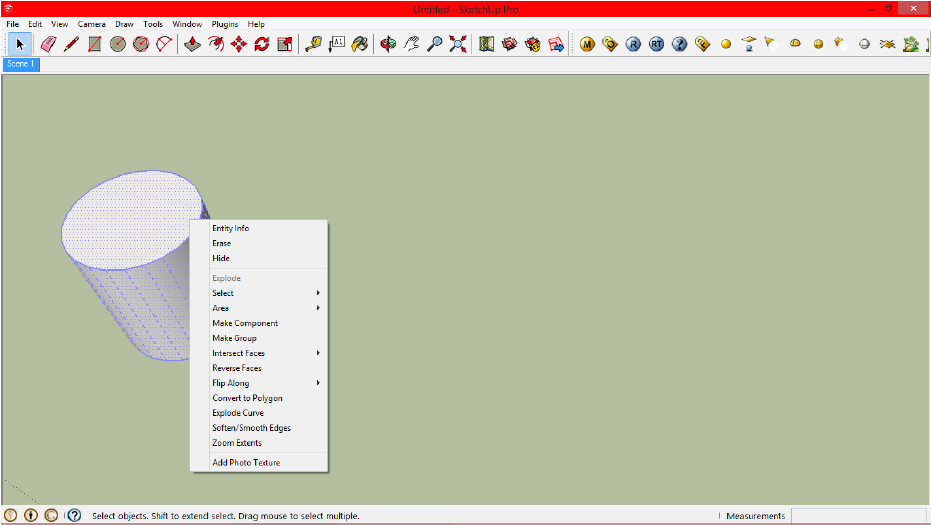Select the Rectangle drawing tool
Image resolution: width=931 pixels, height=525 pixels.
[x=94, y=44]
